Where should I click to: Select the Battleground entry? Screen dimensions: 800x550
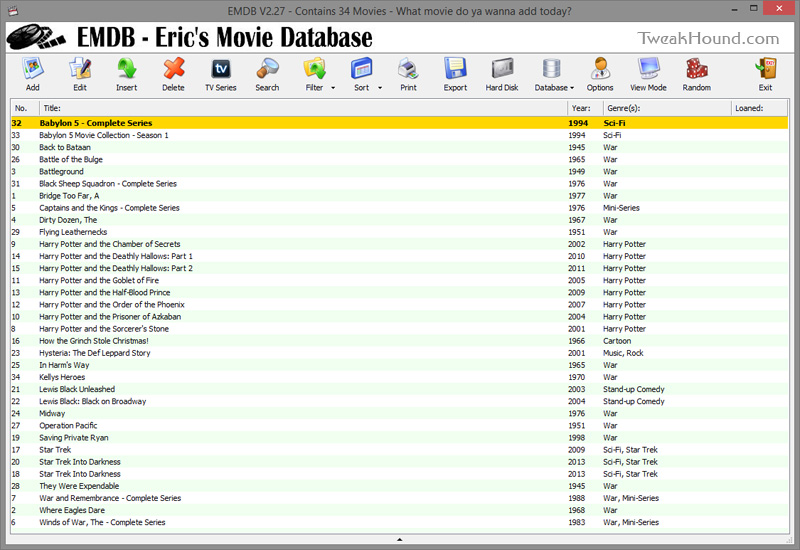point(399,171)
